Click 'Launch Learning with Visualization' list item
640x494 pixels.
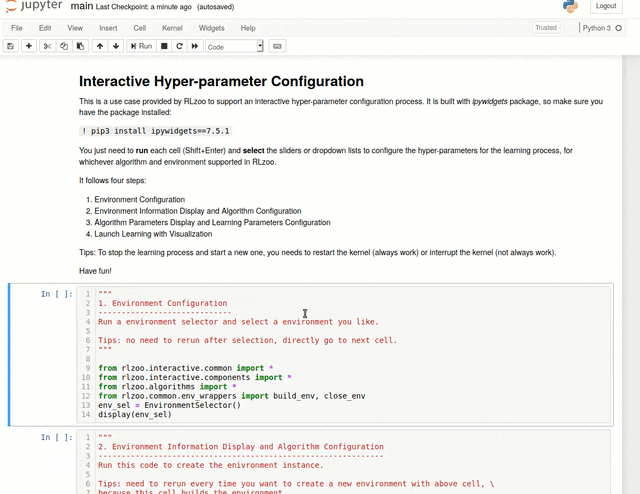153,234
